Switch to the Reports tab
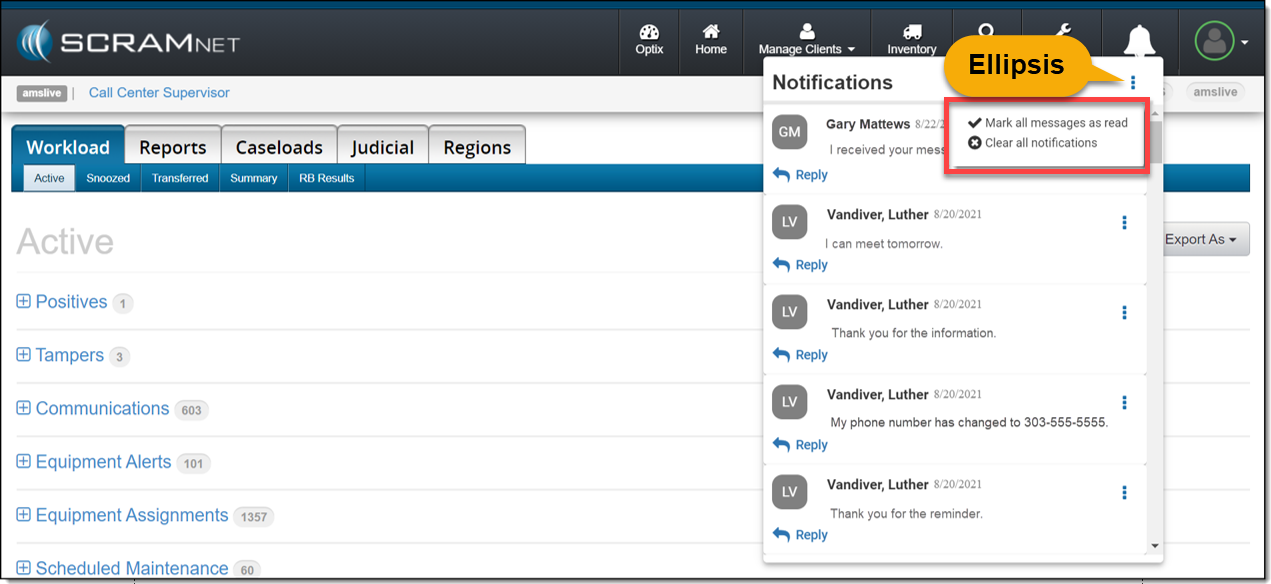The width and height of the screenshot is (1271, 584). 172,147
